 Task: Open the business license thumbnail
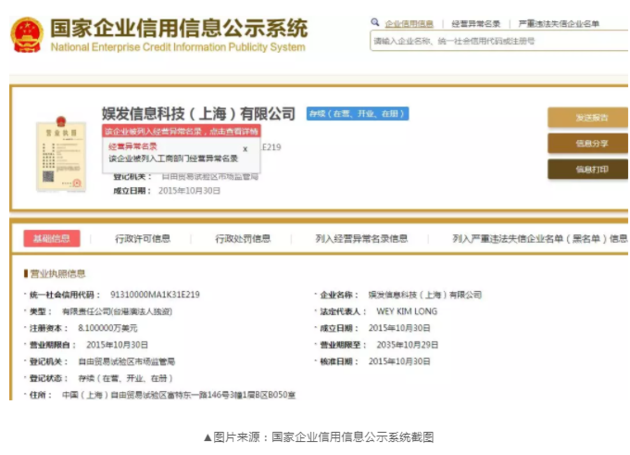[x=61, y=154]
